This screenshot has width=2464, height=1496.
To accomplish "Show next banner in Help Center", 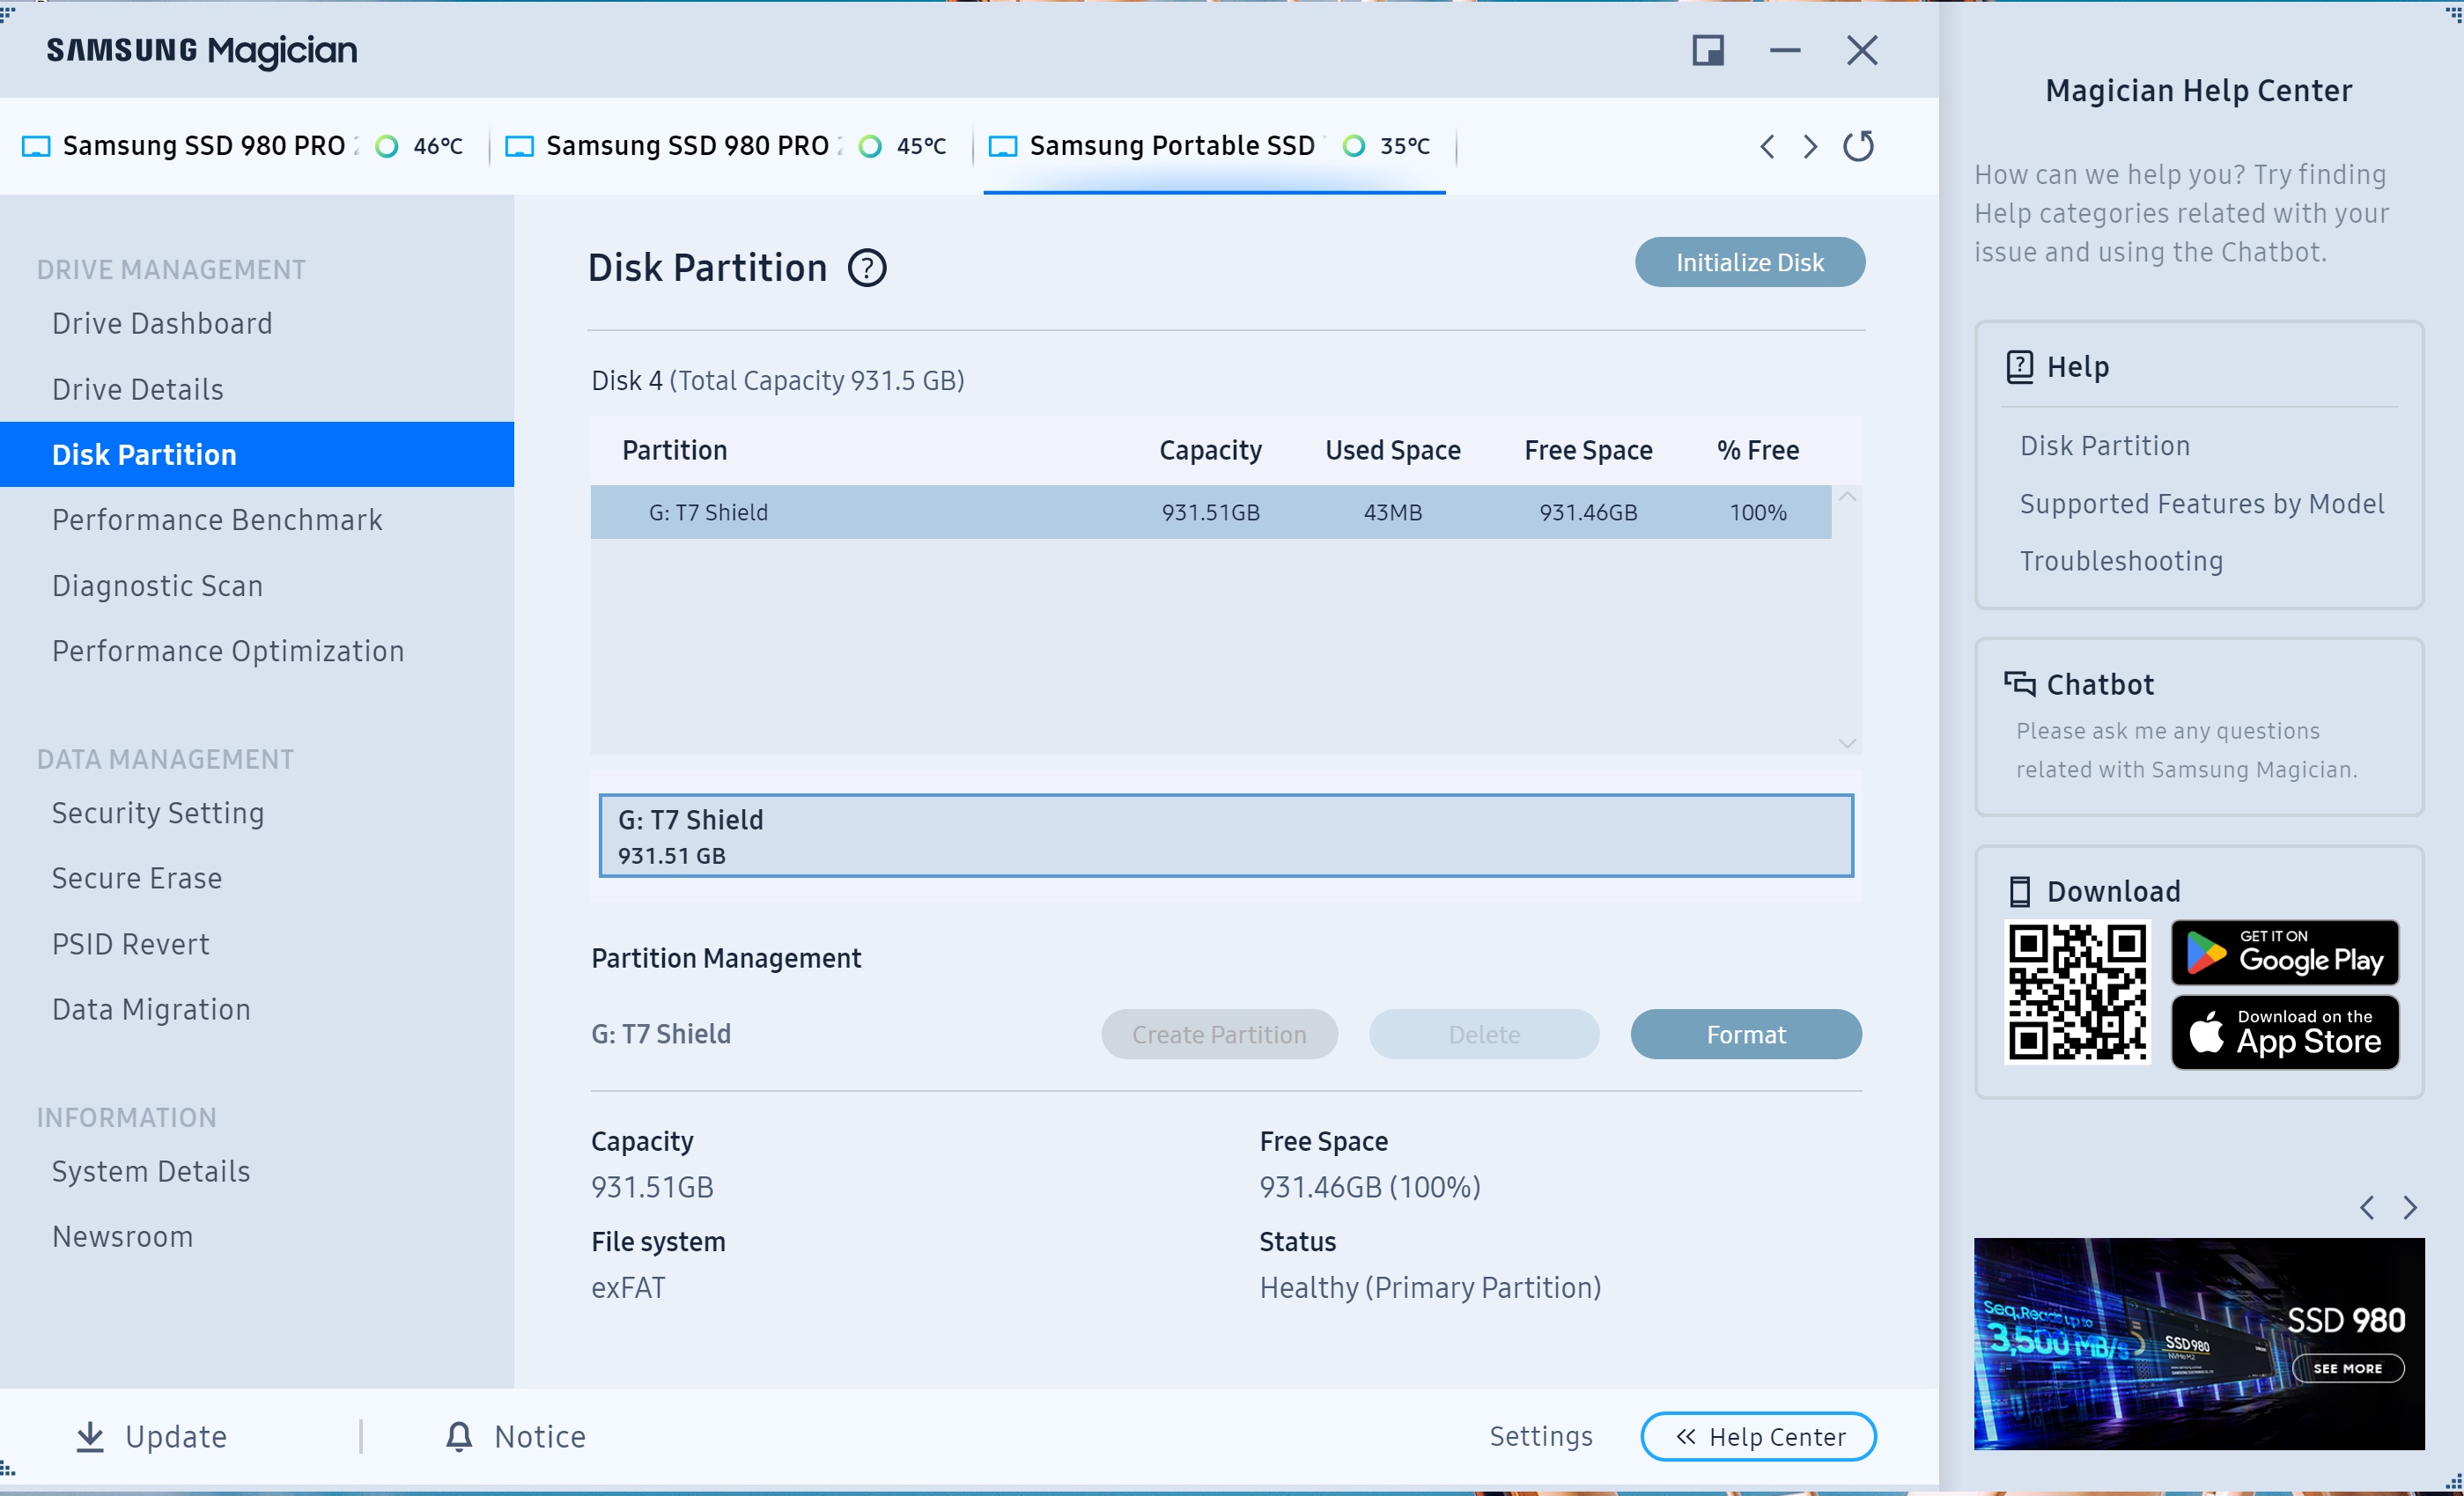I will coord(2410,1208).
